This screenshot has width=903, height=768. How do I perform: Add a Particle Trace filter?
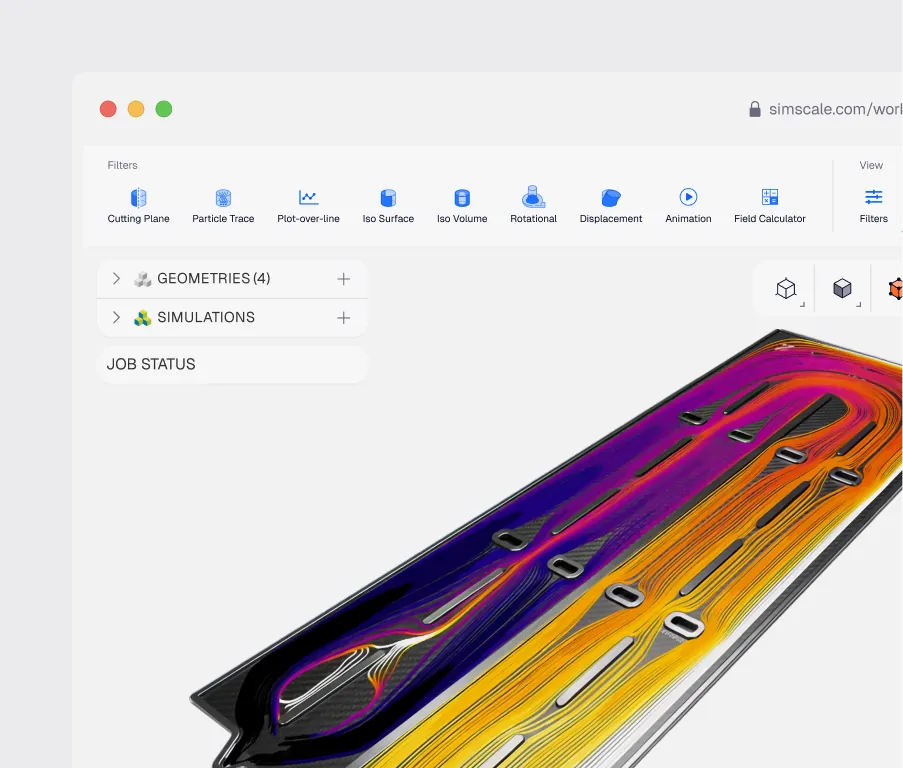[223, 197]
